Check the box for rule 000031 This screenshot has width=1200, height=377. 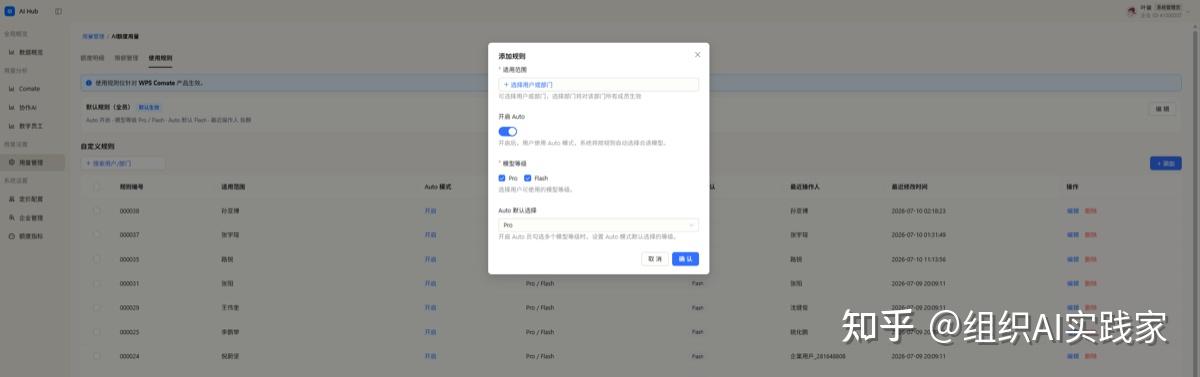tap(97, 283)
